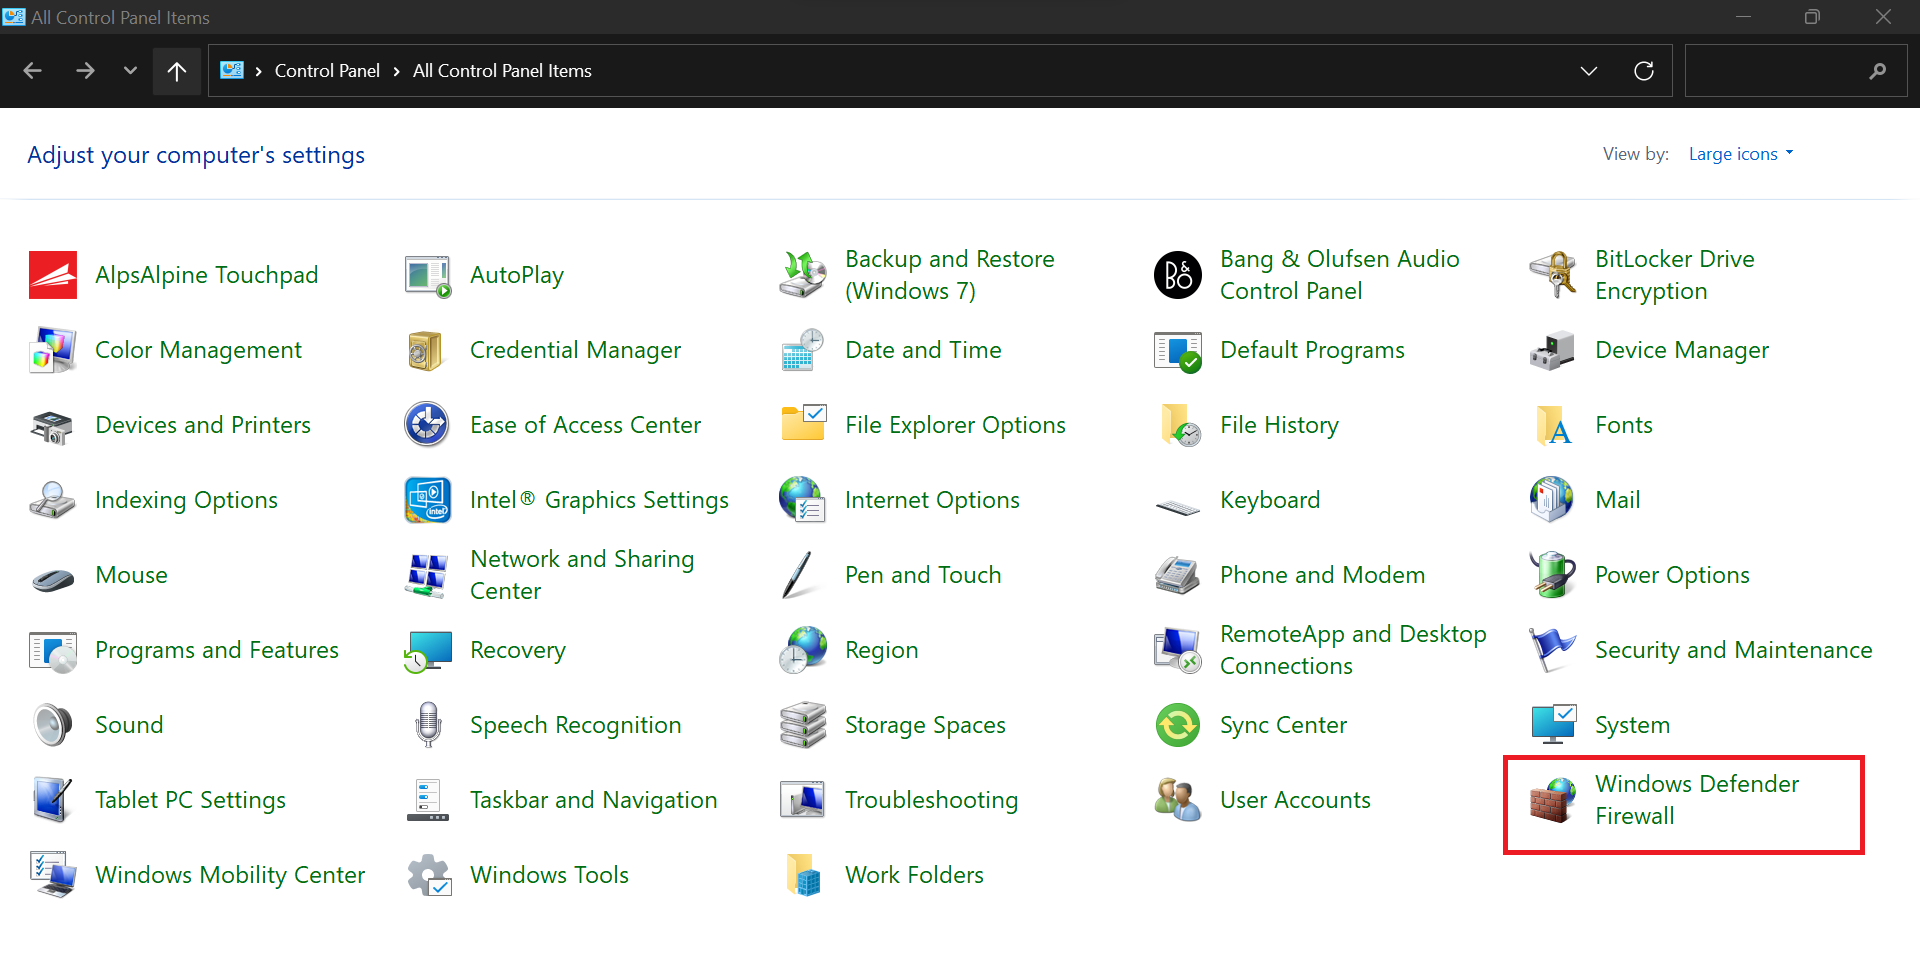
Task: Click the Sync Center green icon
Action: pos(1178,725)
